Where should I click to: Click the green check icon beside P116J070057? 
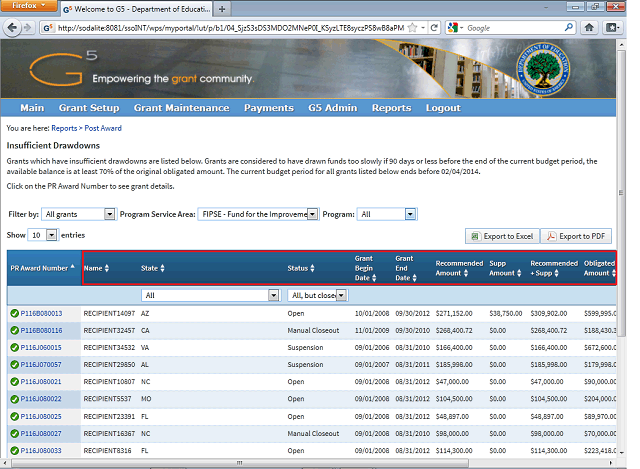[14, 365]
